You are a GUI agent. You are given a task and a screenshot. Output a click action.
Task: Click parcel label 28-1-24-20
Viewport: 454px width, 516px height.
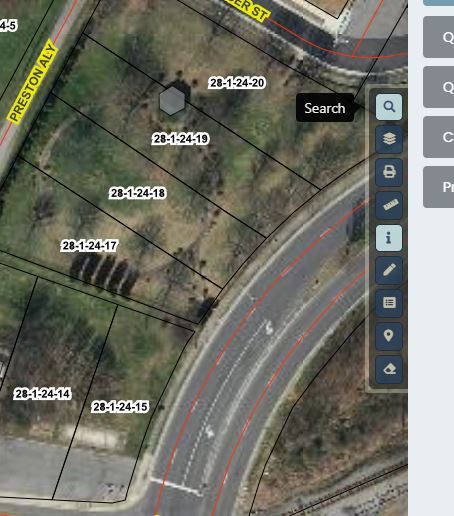(237, 83)
